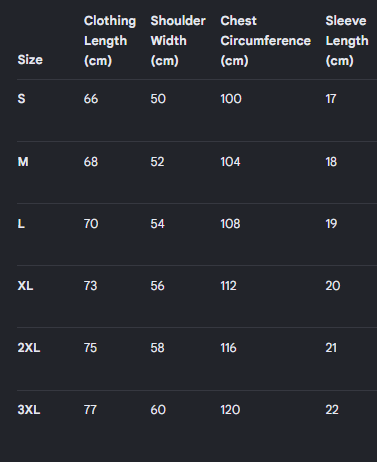Image resolution: width=377 pixels, height=462 pixels.
Task: Click chest circumference value 108
Action: tap(230, 224)
